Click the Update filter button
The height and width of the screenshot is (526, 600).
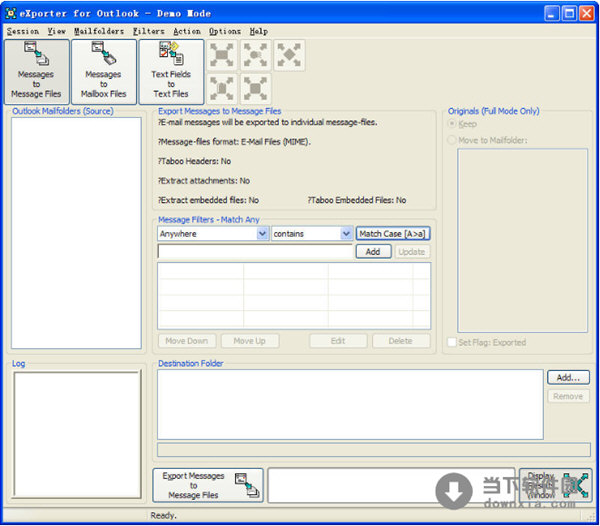pos(412,251)
